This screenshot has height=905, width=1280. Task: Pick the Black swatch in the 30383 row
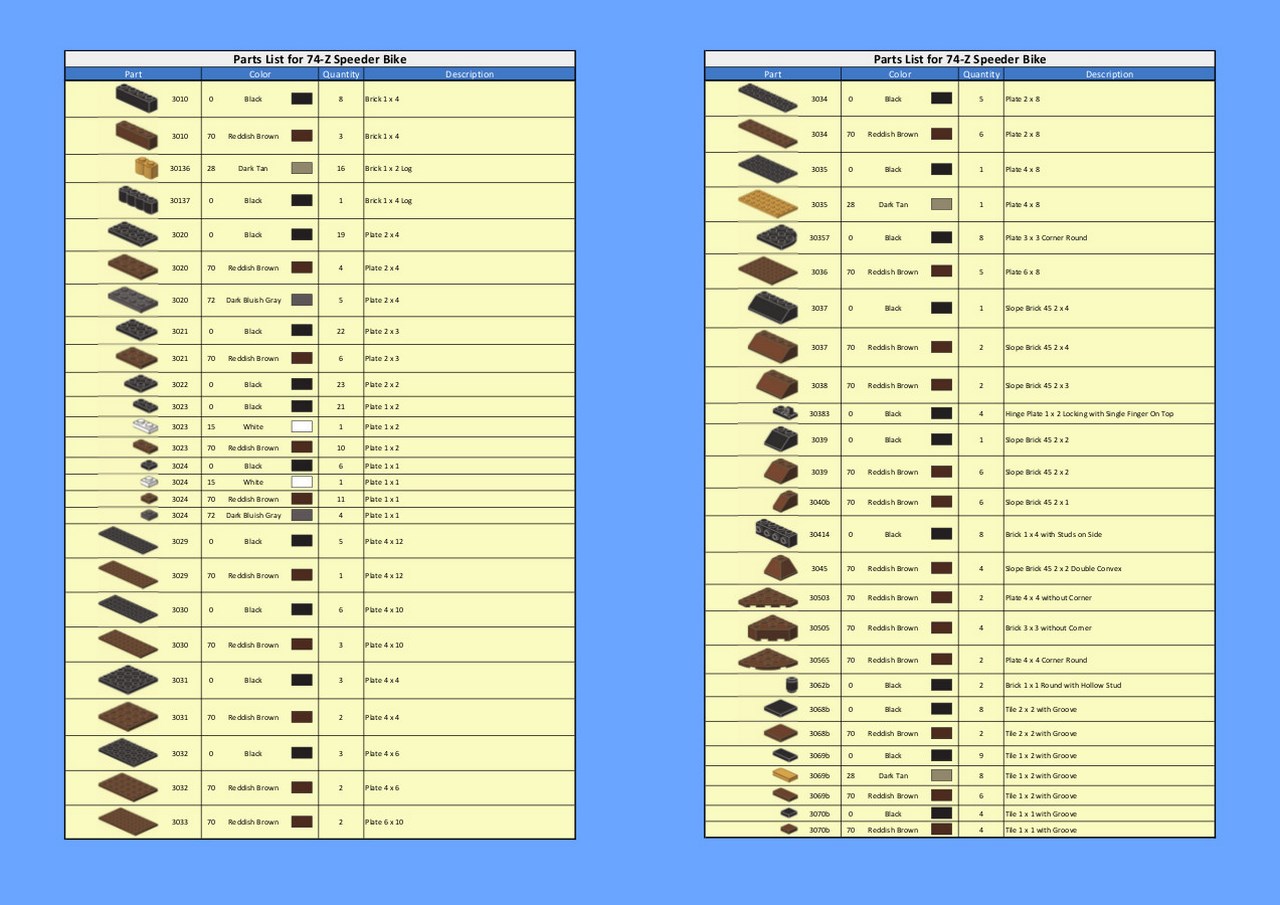click(941, 413)
